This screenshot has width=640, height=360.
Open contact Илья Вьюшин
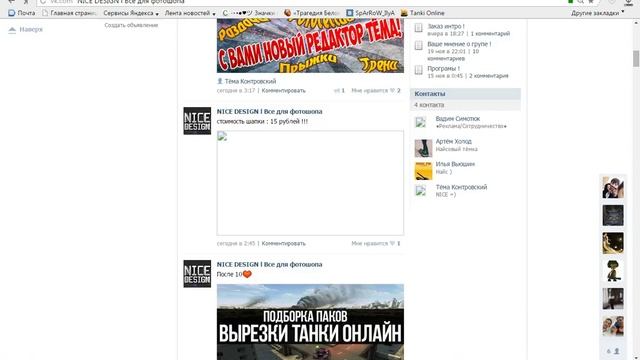[x=455, y=164]
